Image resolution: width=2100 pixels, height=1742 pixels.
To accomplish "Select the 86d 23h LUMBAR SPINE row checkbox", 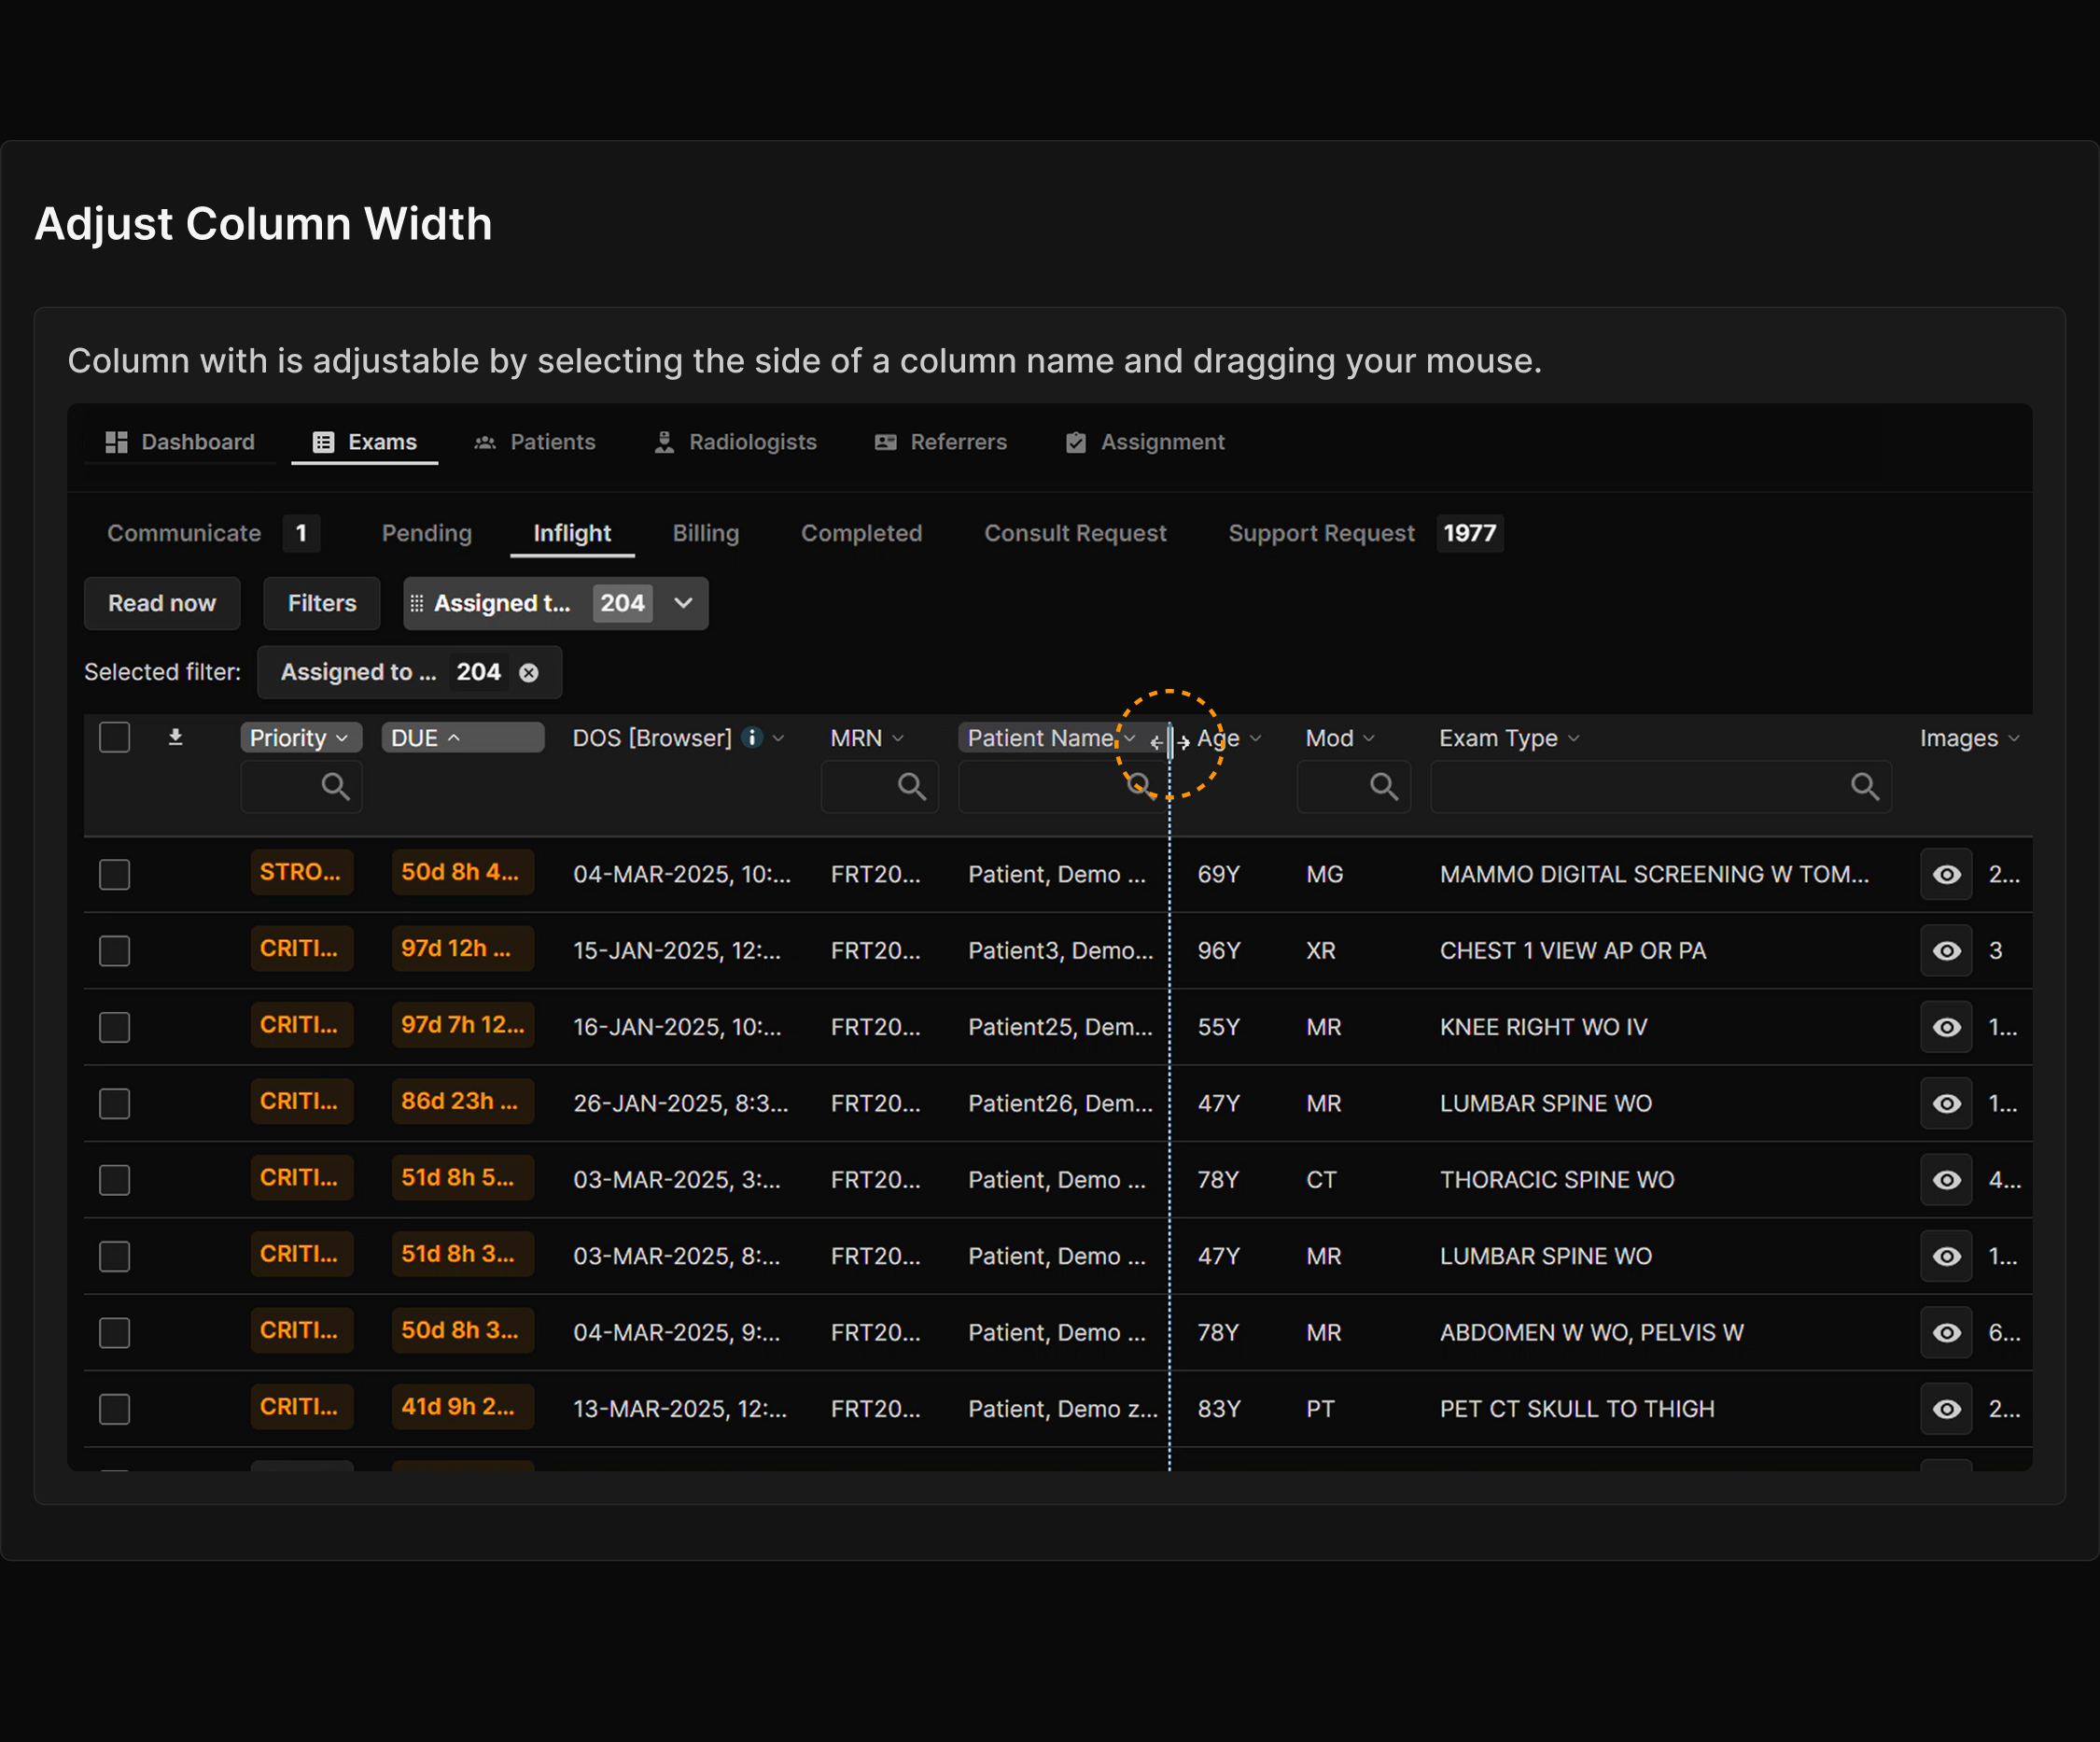I will (115, 1104).
